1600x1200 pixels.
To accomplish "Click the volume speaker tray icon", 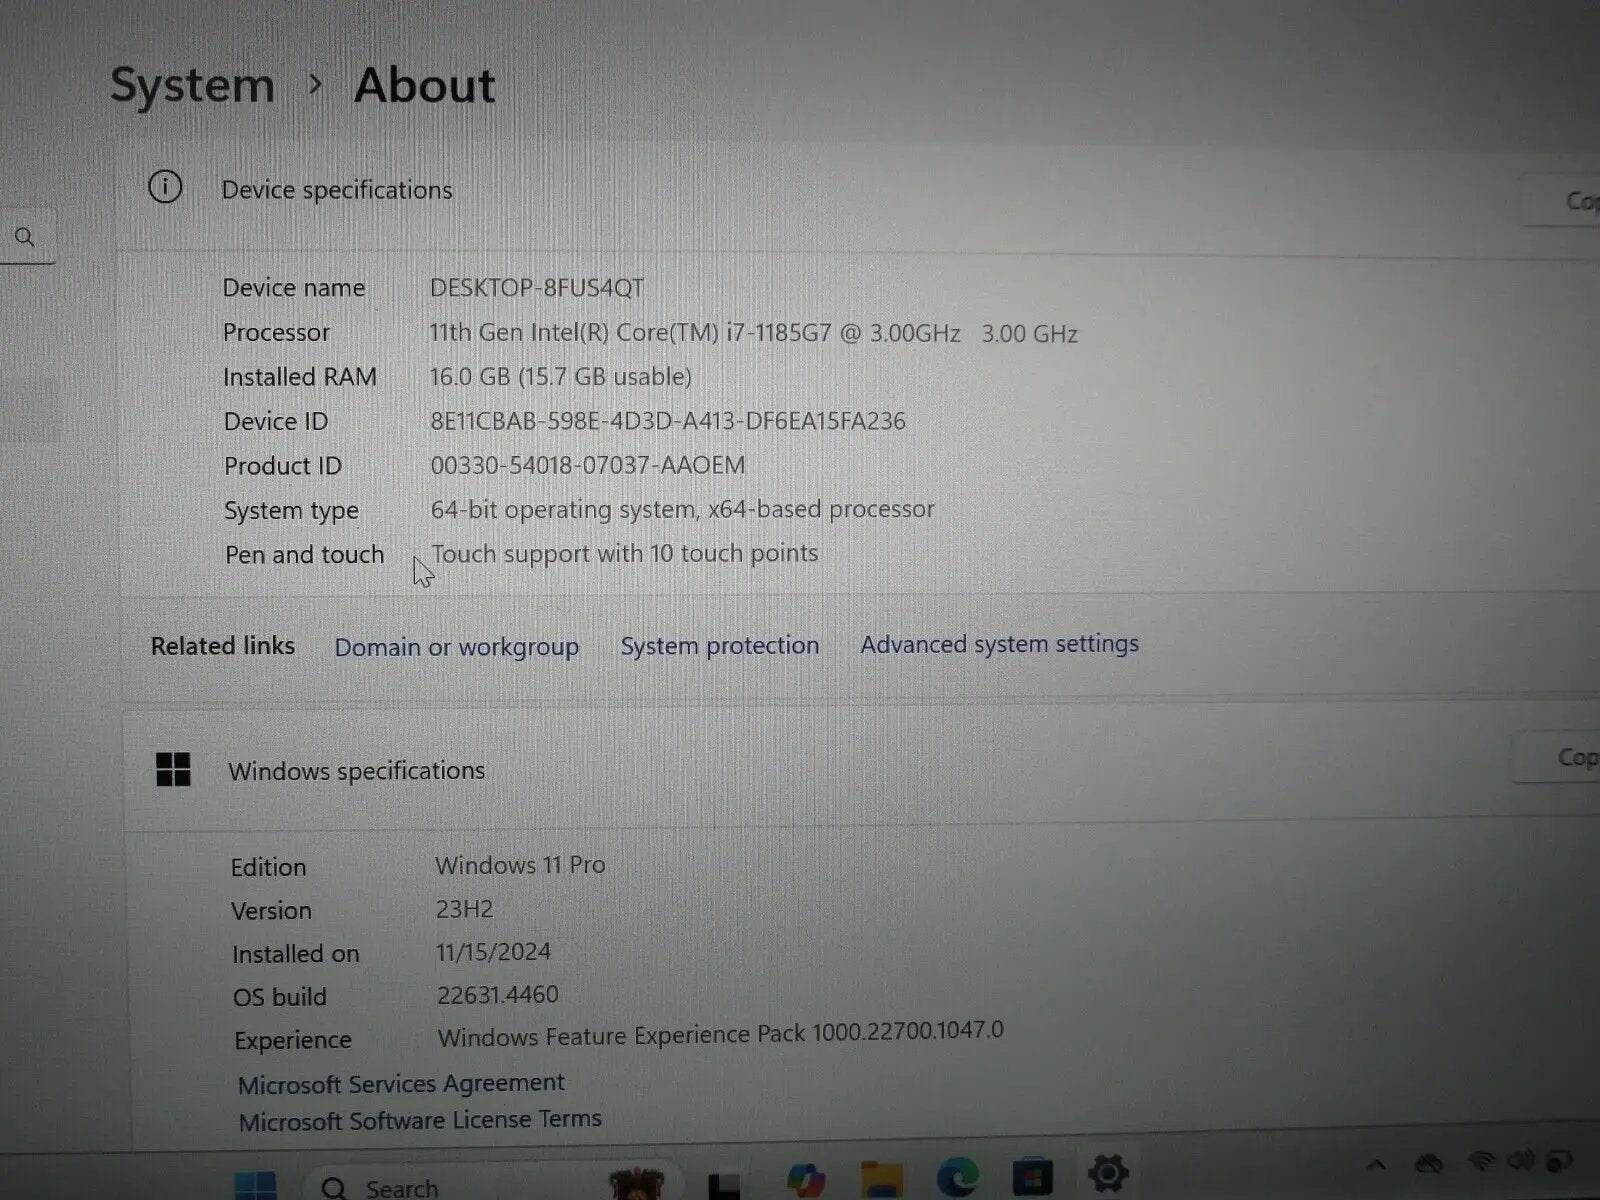I will [x=1520, y=1161].
